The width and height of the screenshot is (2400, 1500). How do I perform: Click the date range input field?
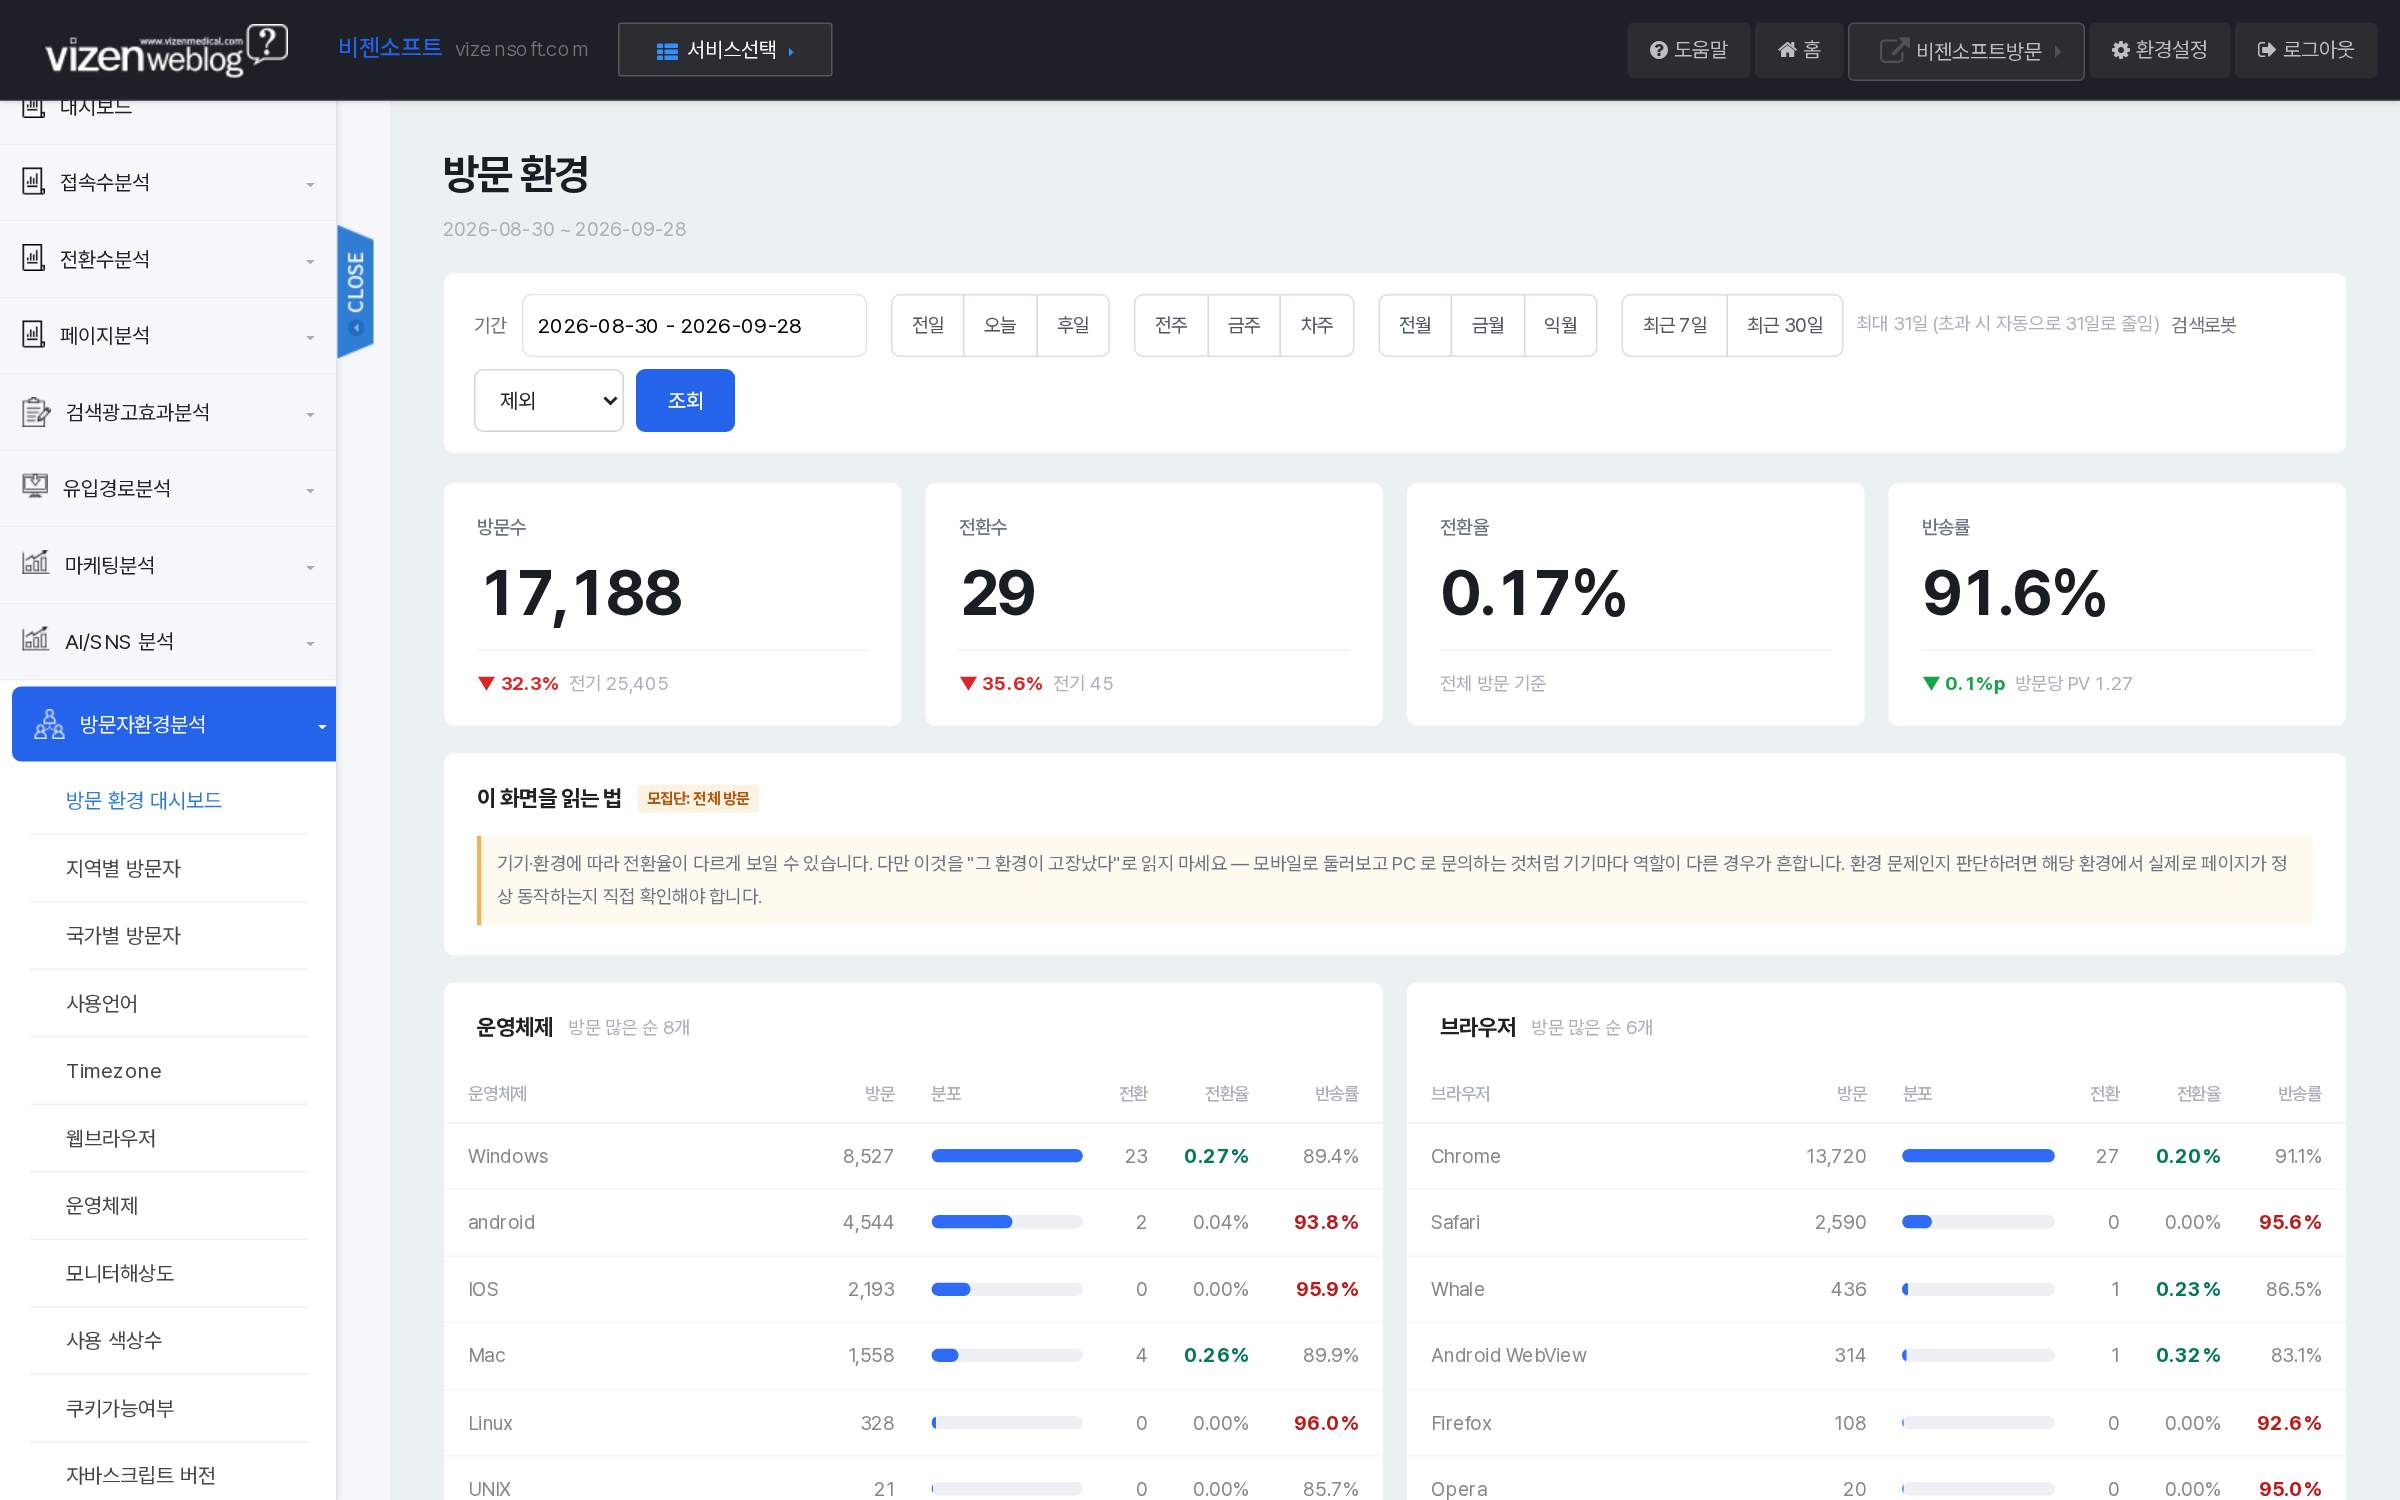click(694, 326)
